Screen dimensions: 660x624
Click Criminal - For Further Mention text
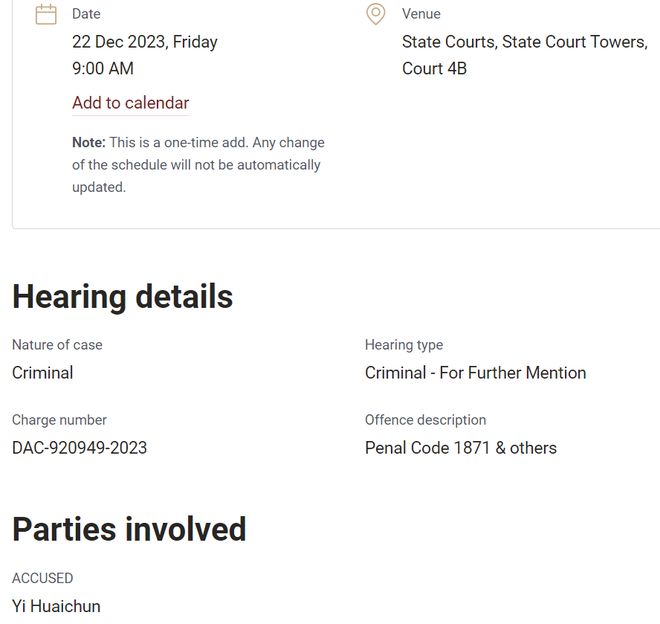coord(475,373)
